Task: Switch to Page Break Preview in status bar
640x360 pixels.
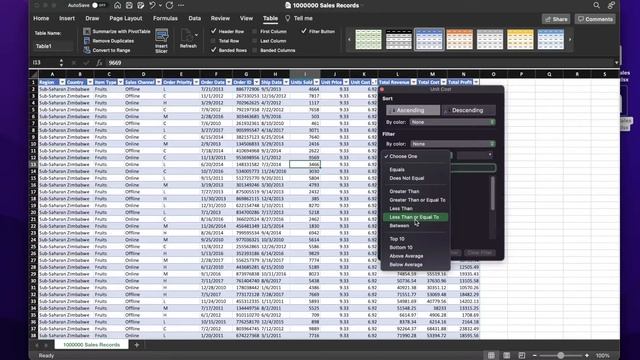Action: (x=522, y=356)
